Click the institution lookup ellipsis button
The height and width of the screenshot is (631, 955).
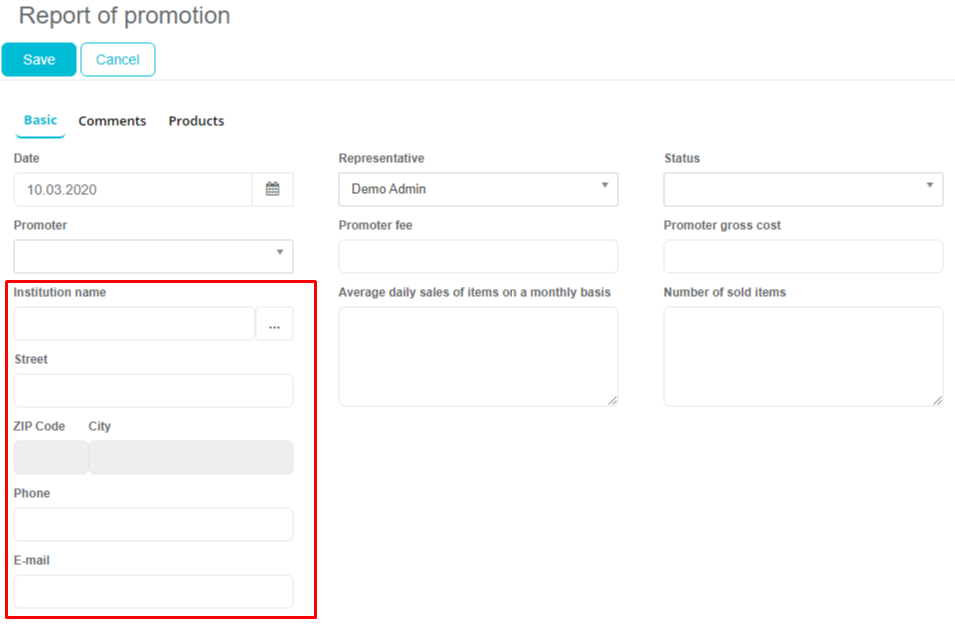coord(274,324)
